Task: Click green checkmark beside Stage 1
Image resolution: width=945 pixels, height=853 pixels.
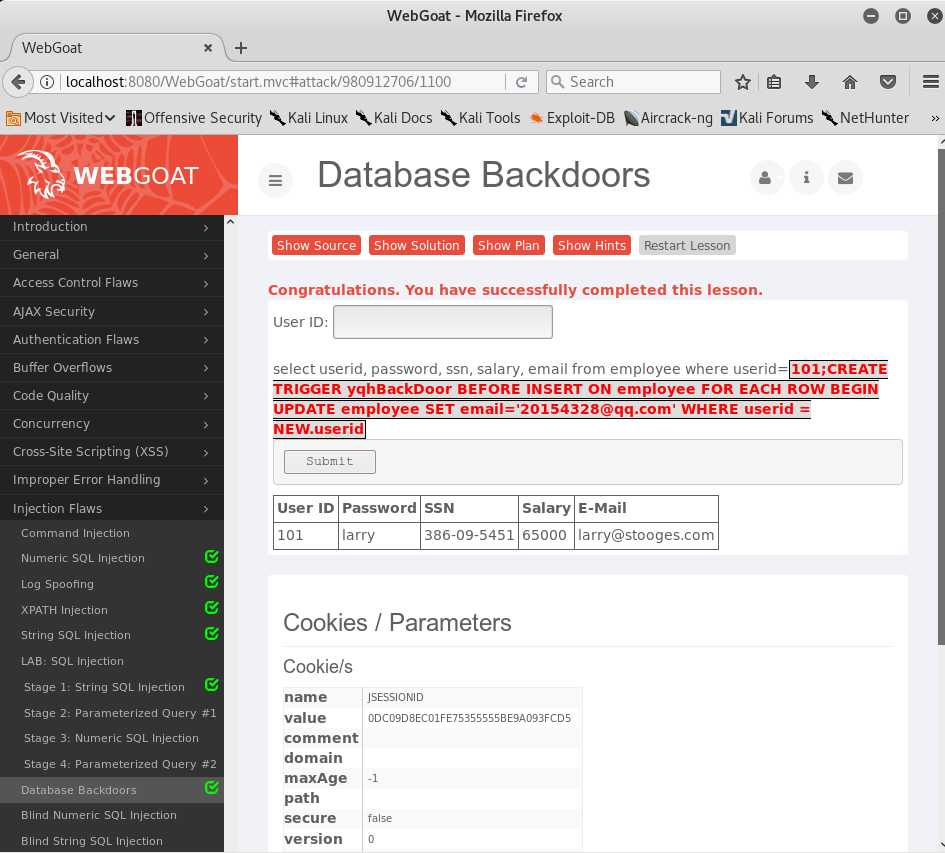Action: click(212, 685)
